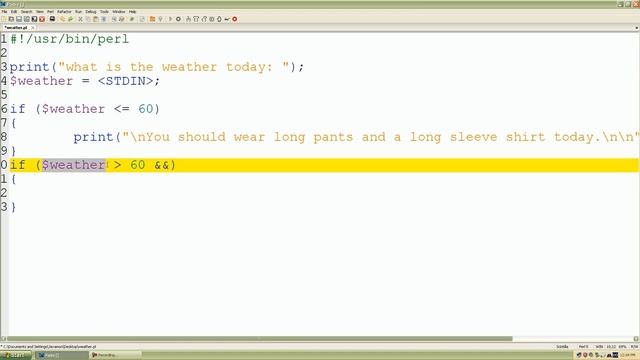Click the red Close document toolbar icon
This screenshot has width=640, height=360.
tap(42, 19)
